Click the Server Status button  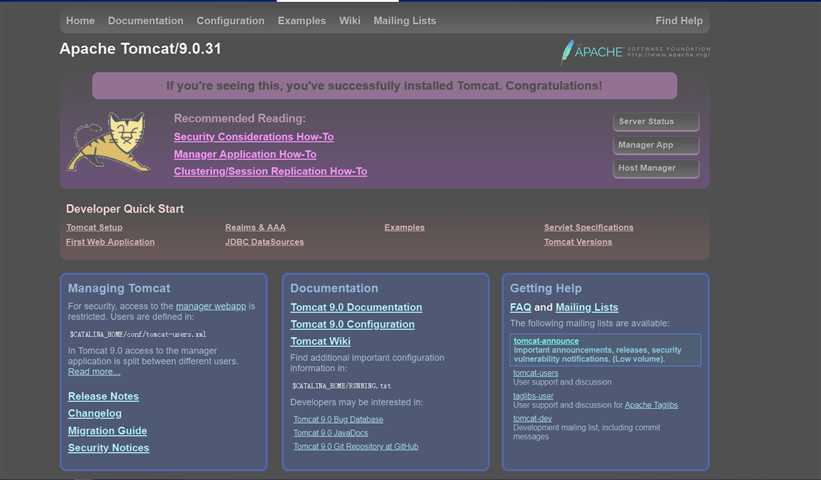656,122
